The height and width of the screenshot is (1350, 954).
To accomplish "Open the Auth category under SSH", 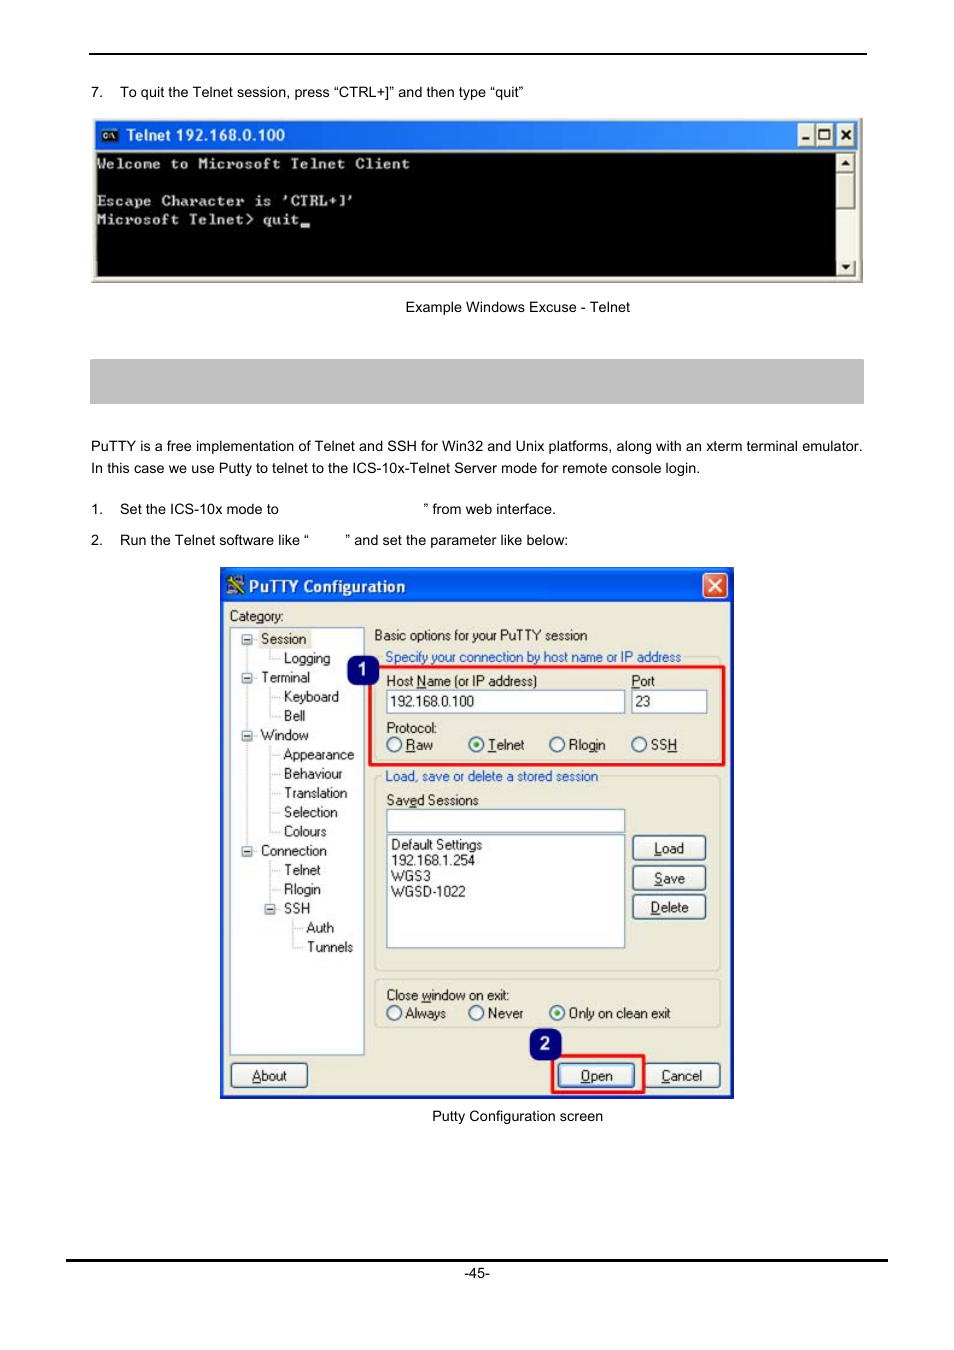I will click(x=320, y=928).
